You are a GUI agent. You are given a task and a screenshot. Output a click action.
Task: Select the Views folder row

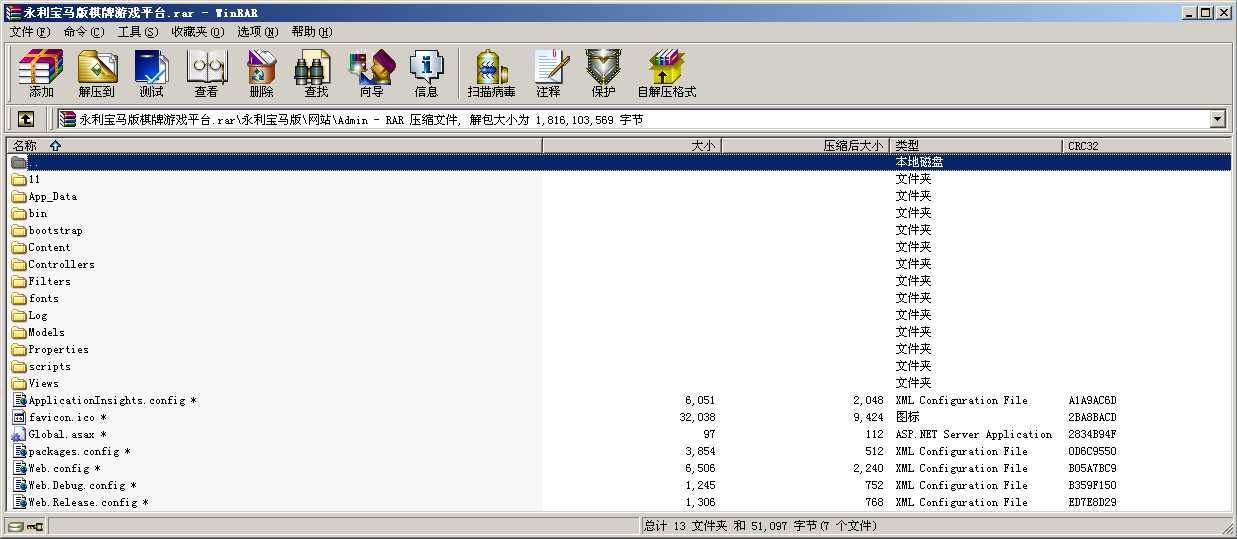point(618,383)
